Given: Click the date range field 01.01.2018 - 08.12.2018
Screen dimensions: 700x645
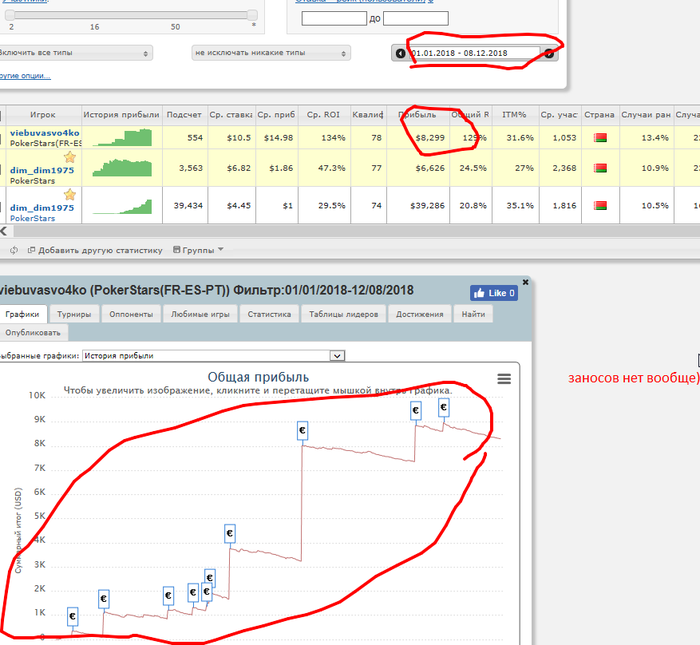Looking at the screenshot, I should [x=475, y=53].
